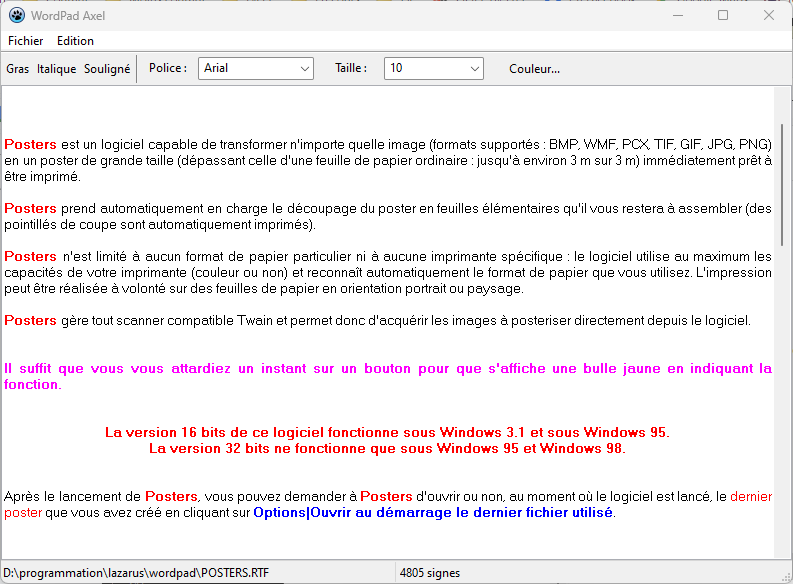Click the window resize grip in status bar
793x584 pixels.
tap(786, 577)
